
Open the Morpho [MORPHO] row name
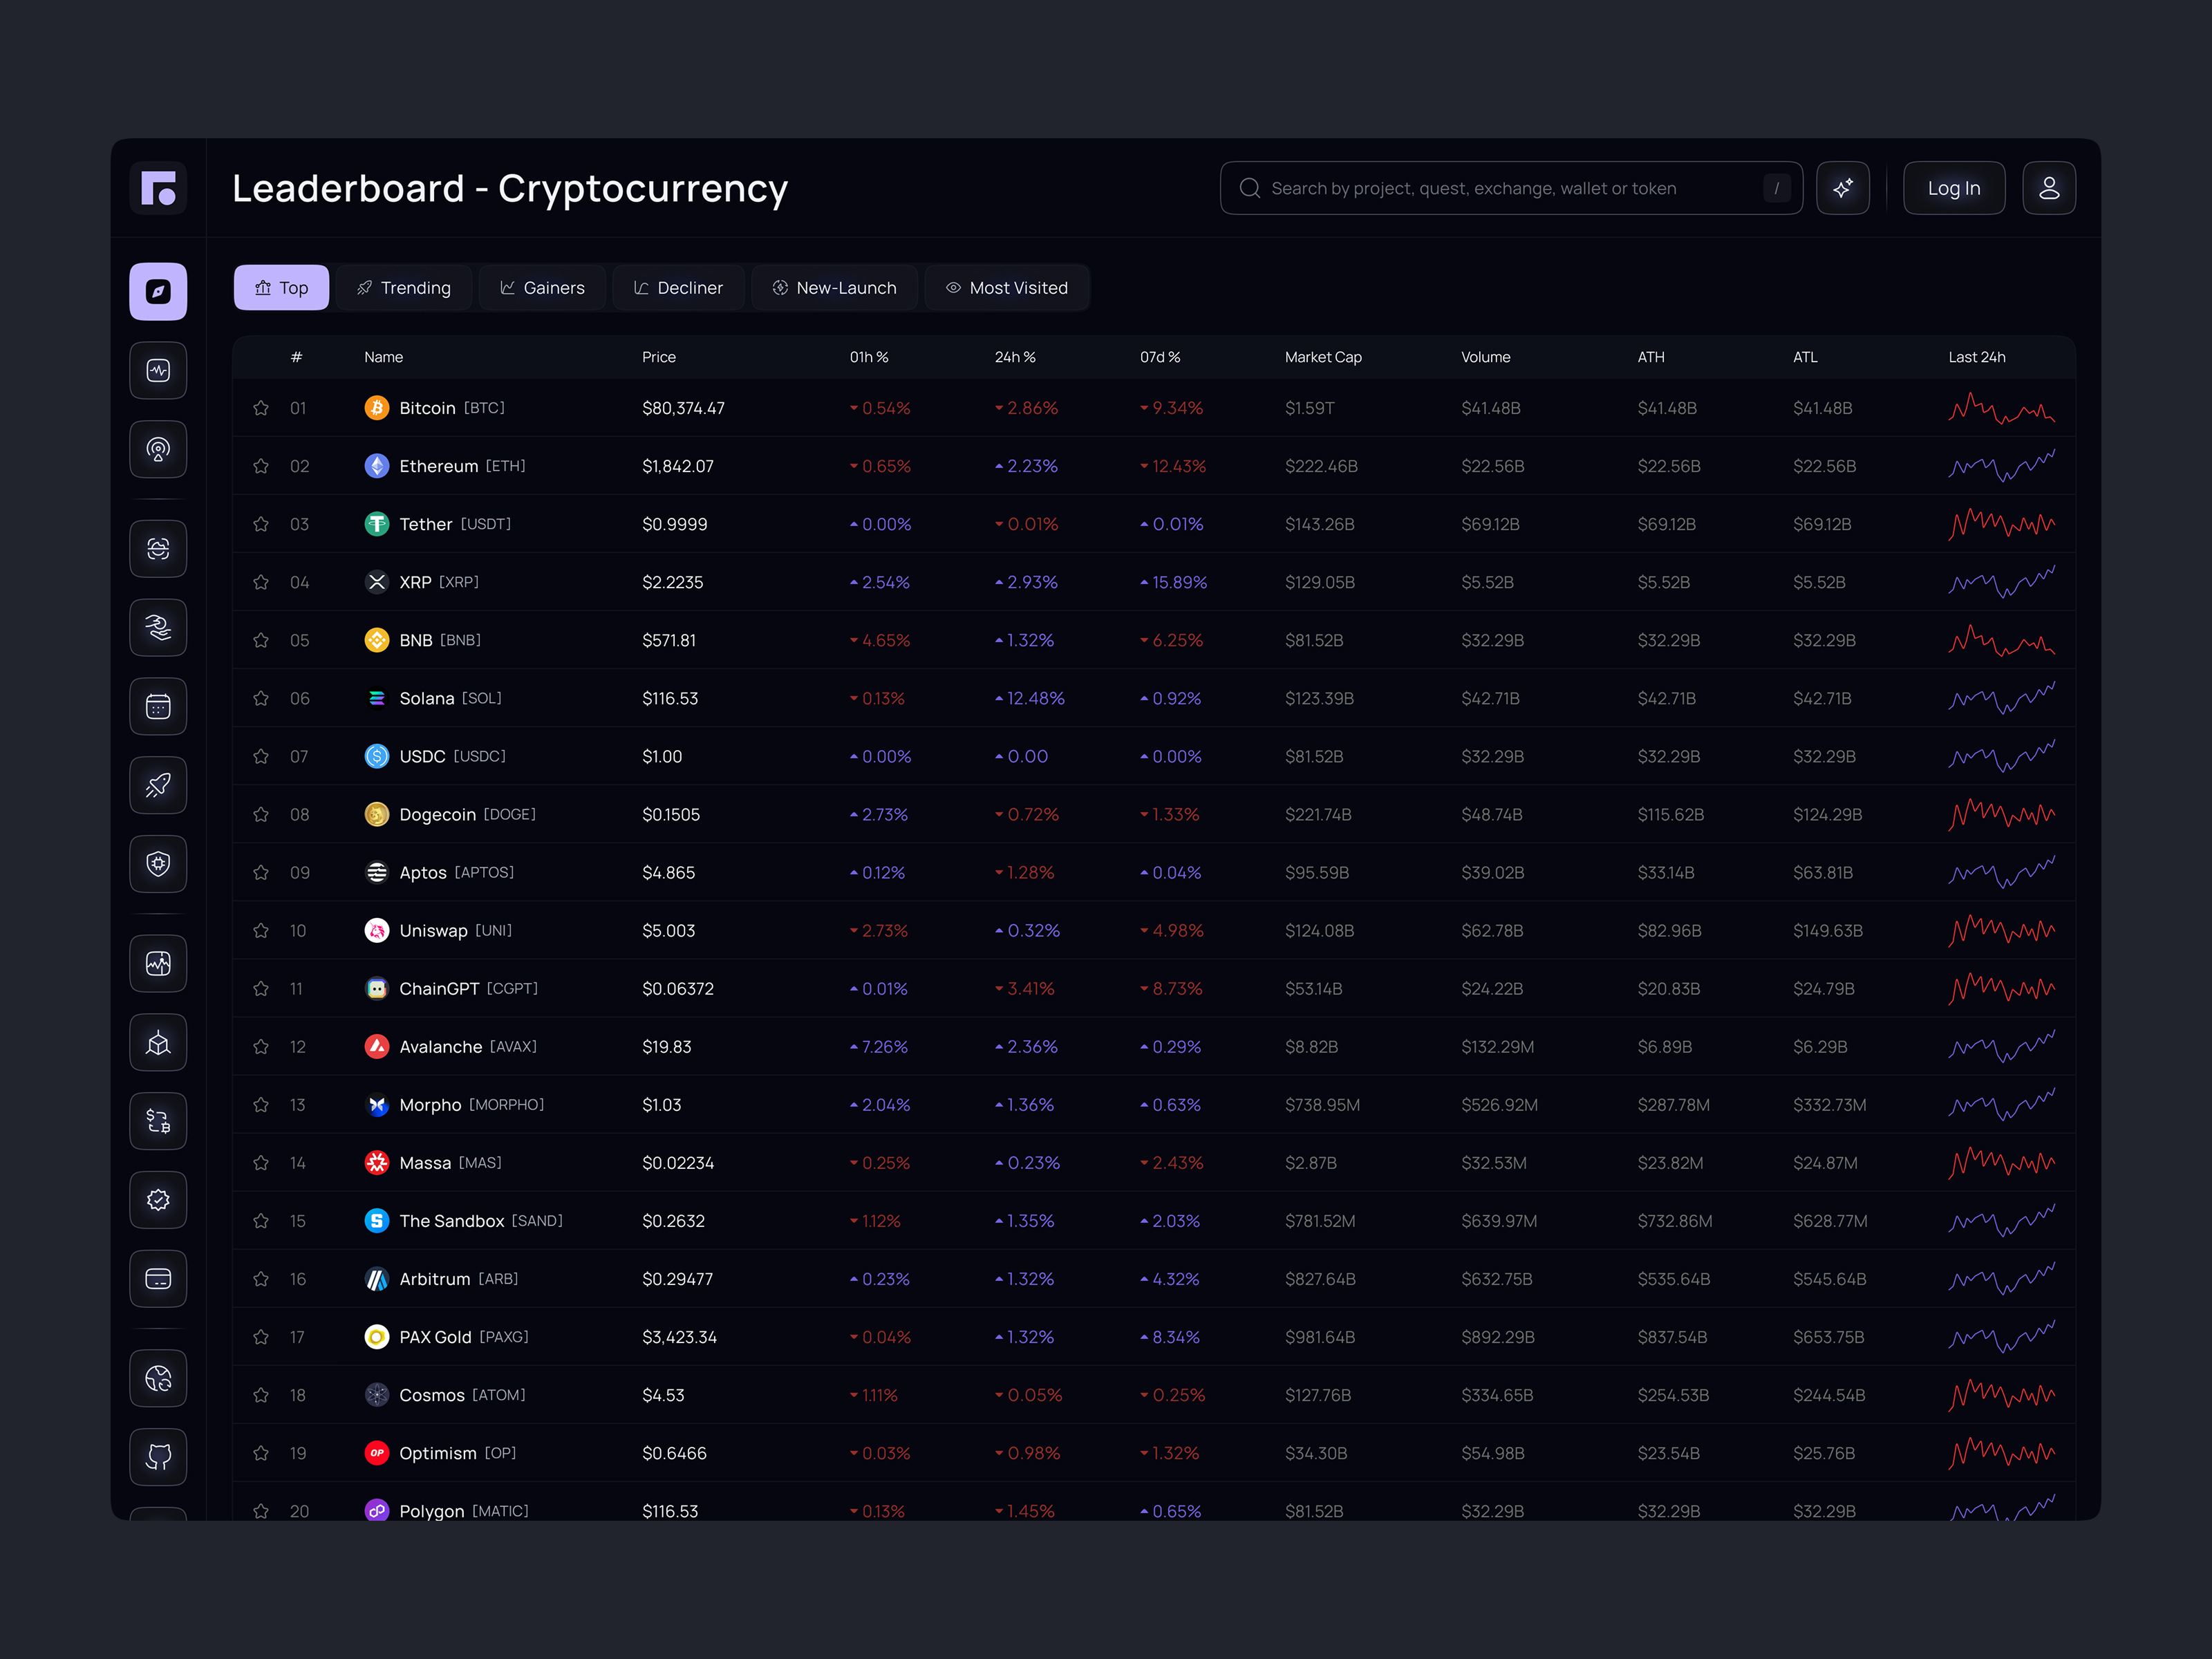point(472,1105)
